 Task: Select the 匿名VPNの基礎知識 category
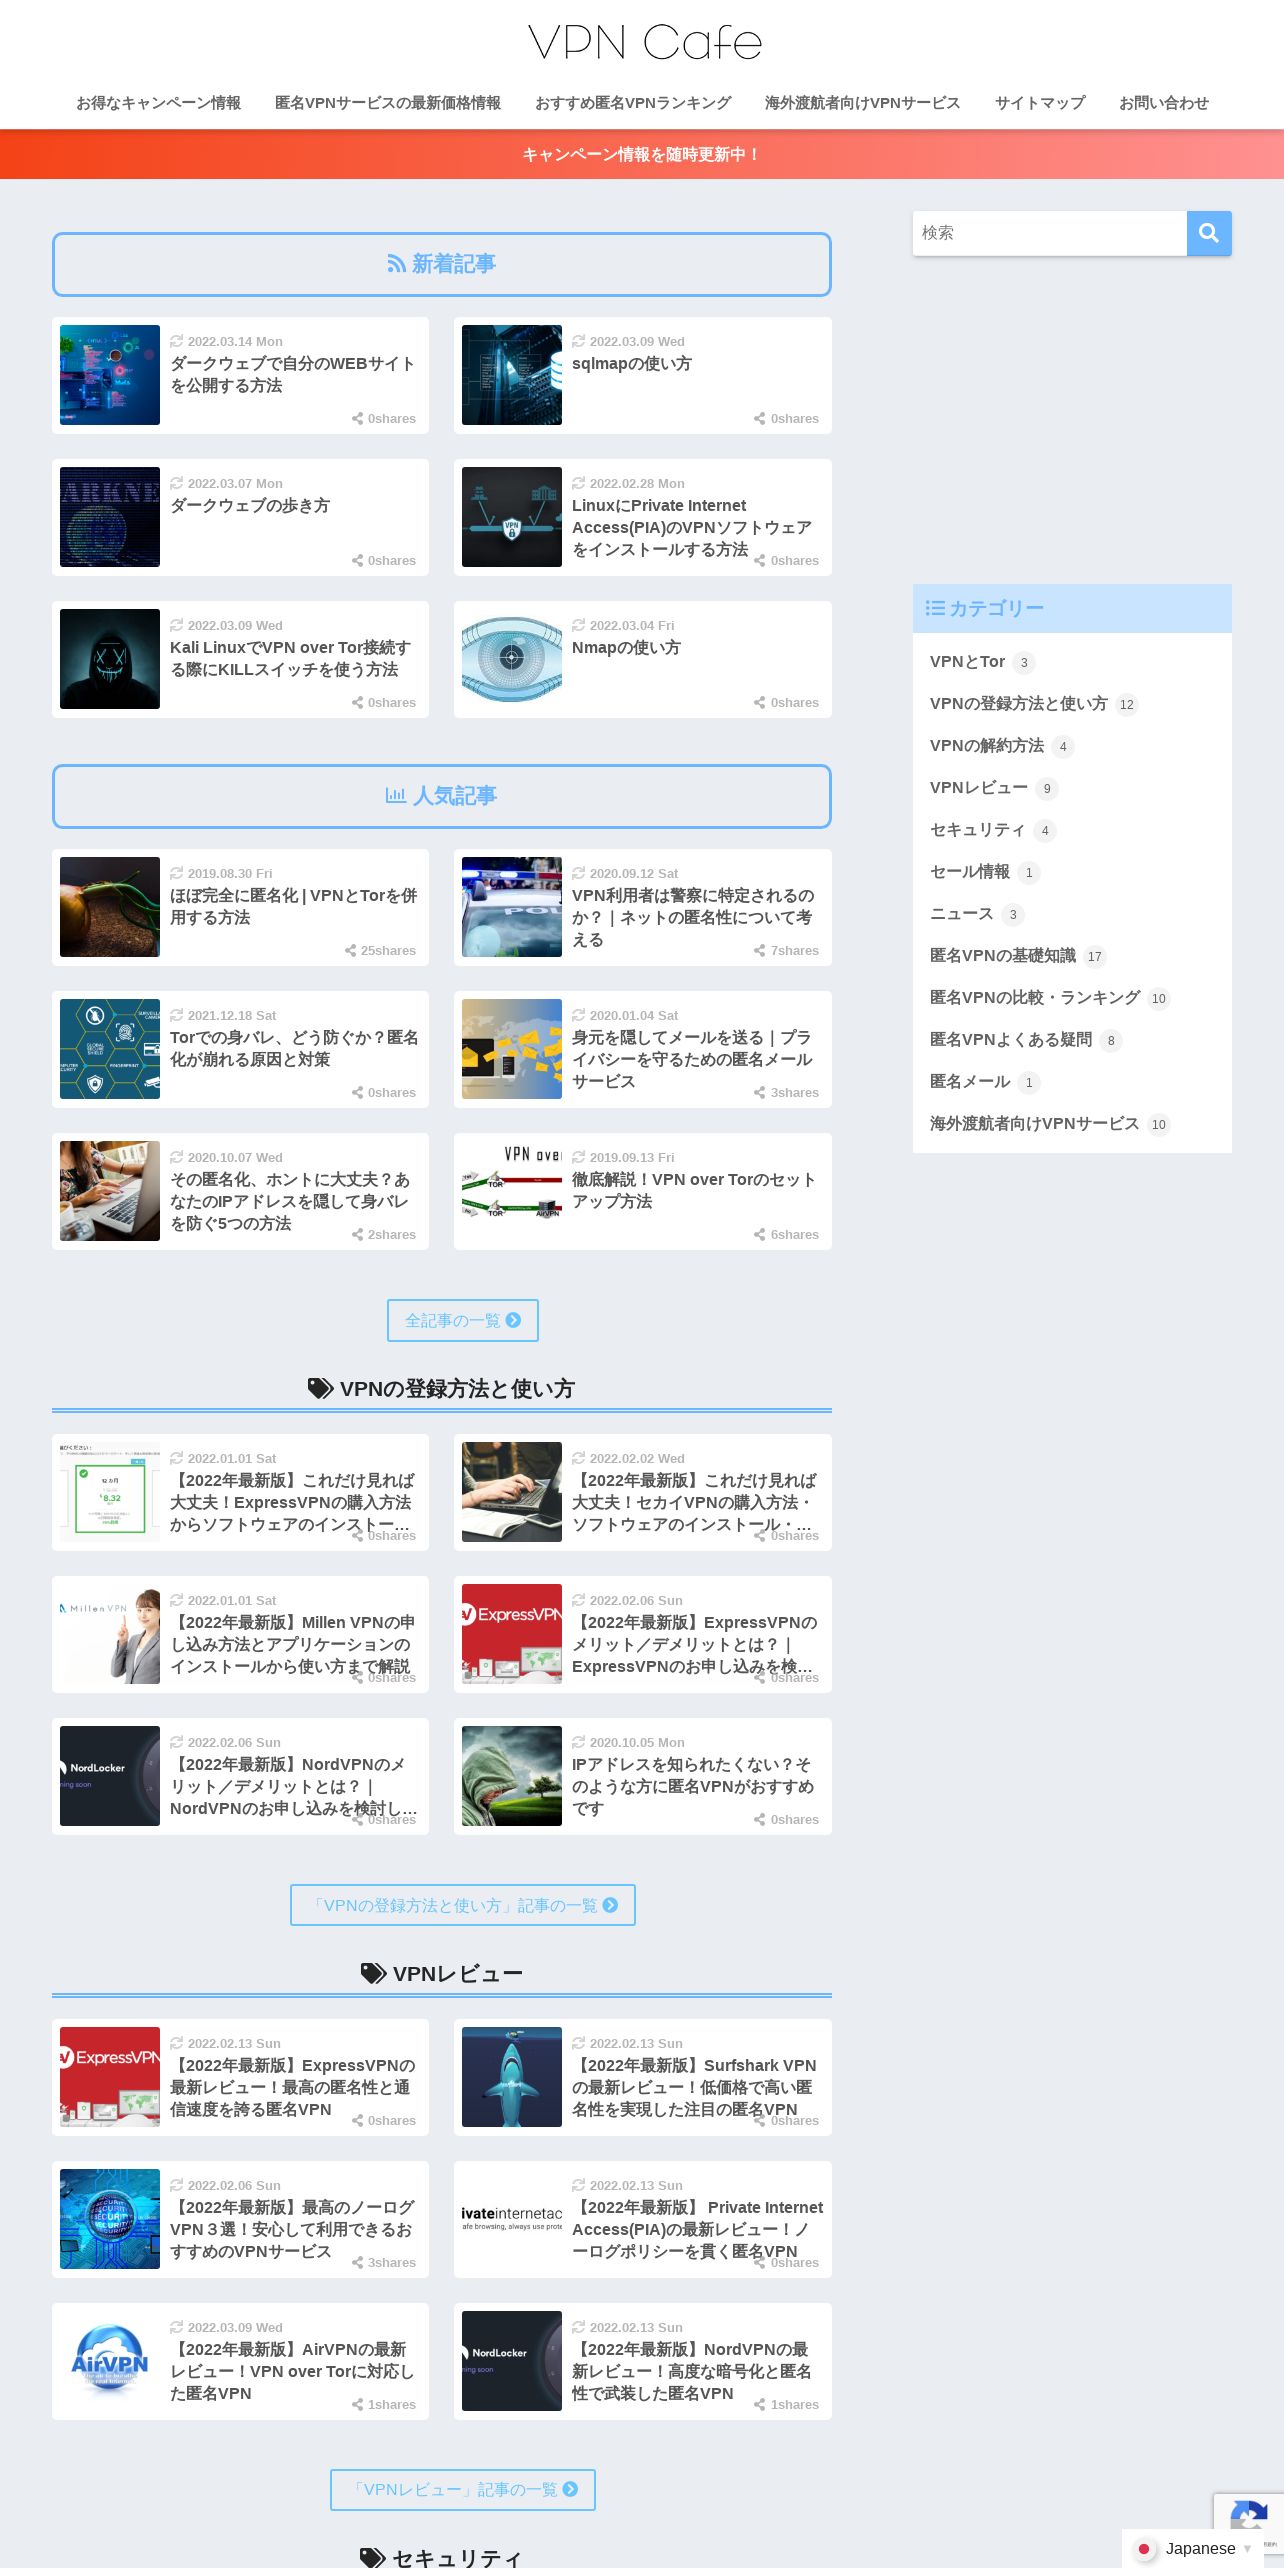tap(1003, 956)
